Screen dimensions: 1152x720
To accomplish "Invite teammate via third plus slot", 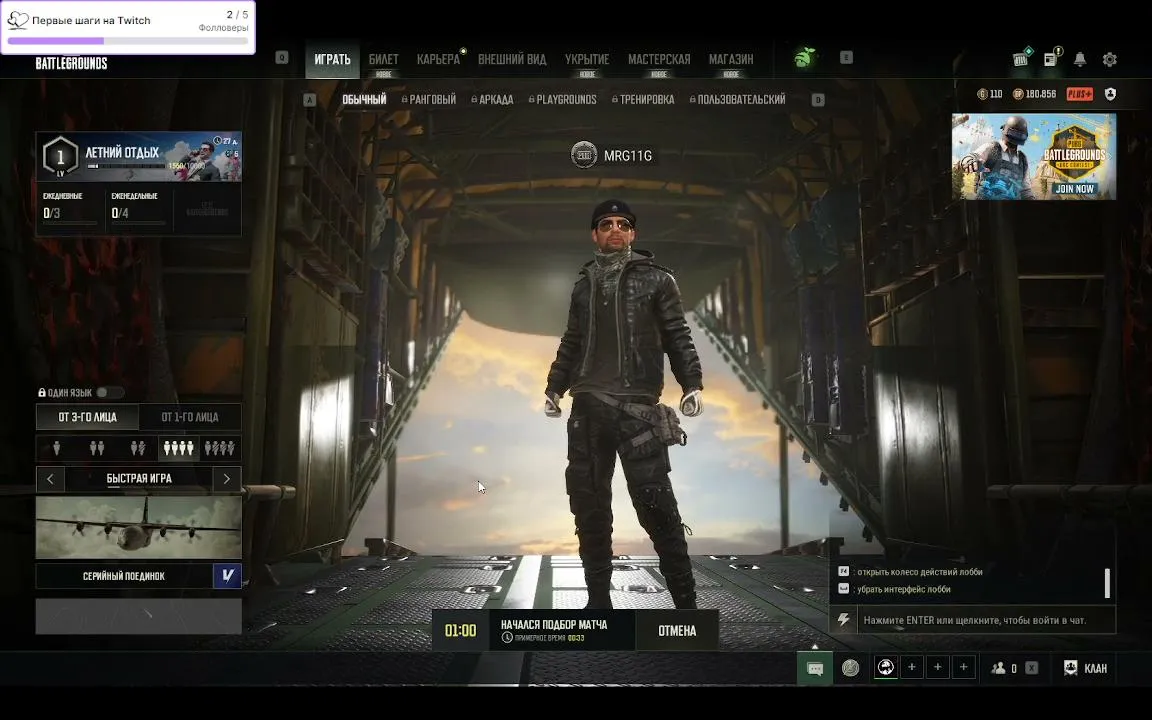I will 963,667.
